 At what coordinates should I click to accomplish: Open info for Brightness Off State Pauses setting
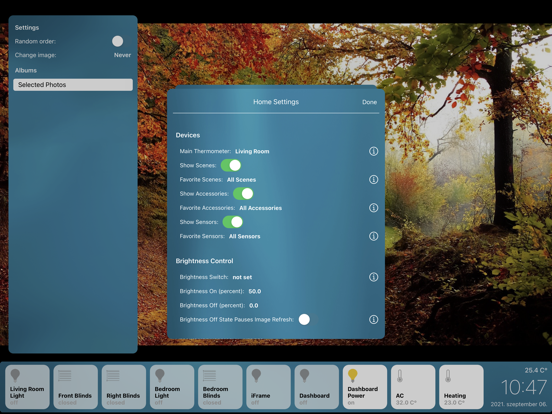pos(374,319)
